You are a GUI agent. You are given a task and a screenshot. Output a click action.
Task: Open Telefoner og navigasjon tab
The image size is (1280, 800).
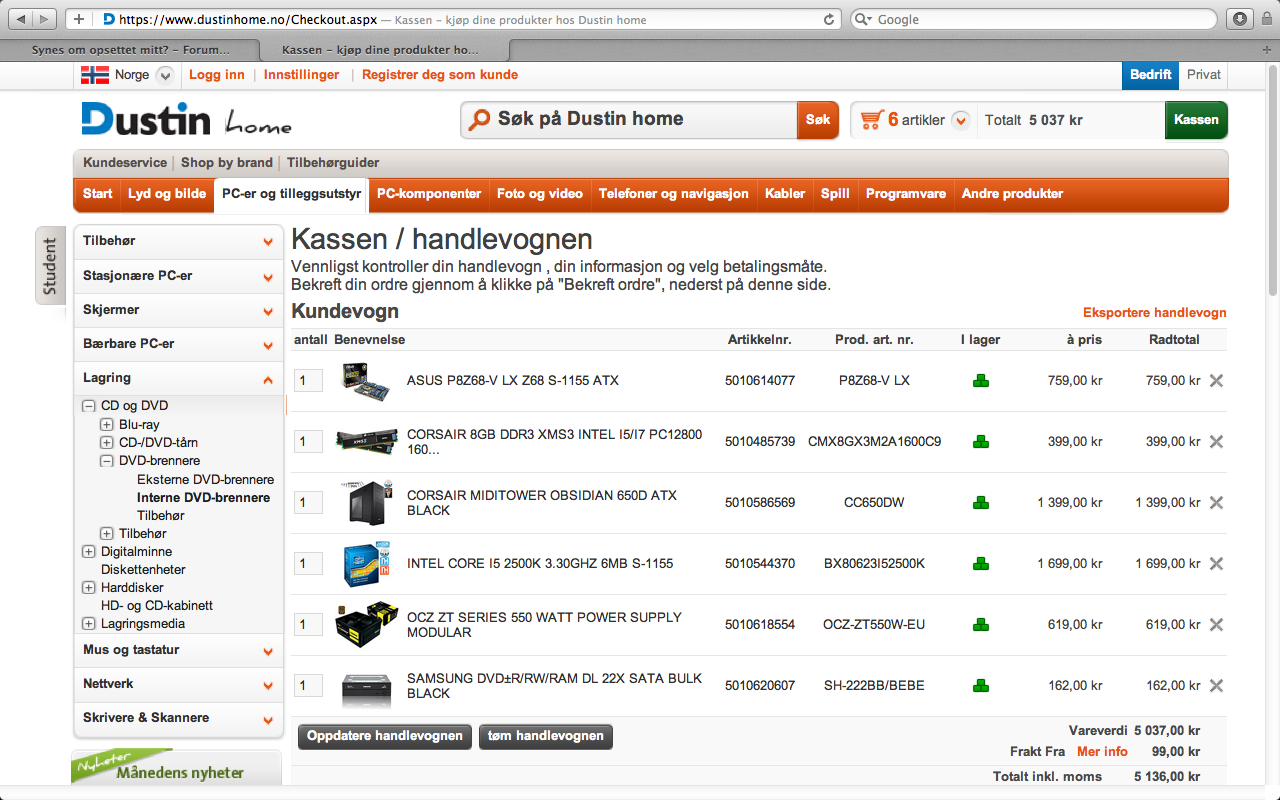coord(674,194)
